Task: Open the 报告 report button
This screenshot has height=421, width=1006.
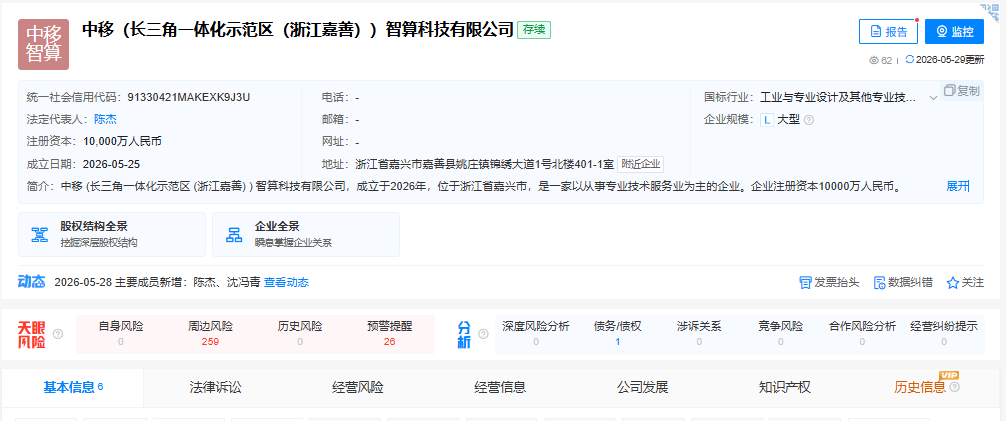Action: point(888,31)
